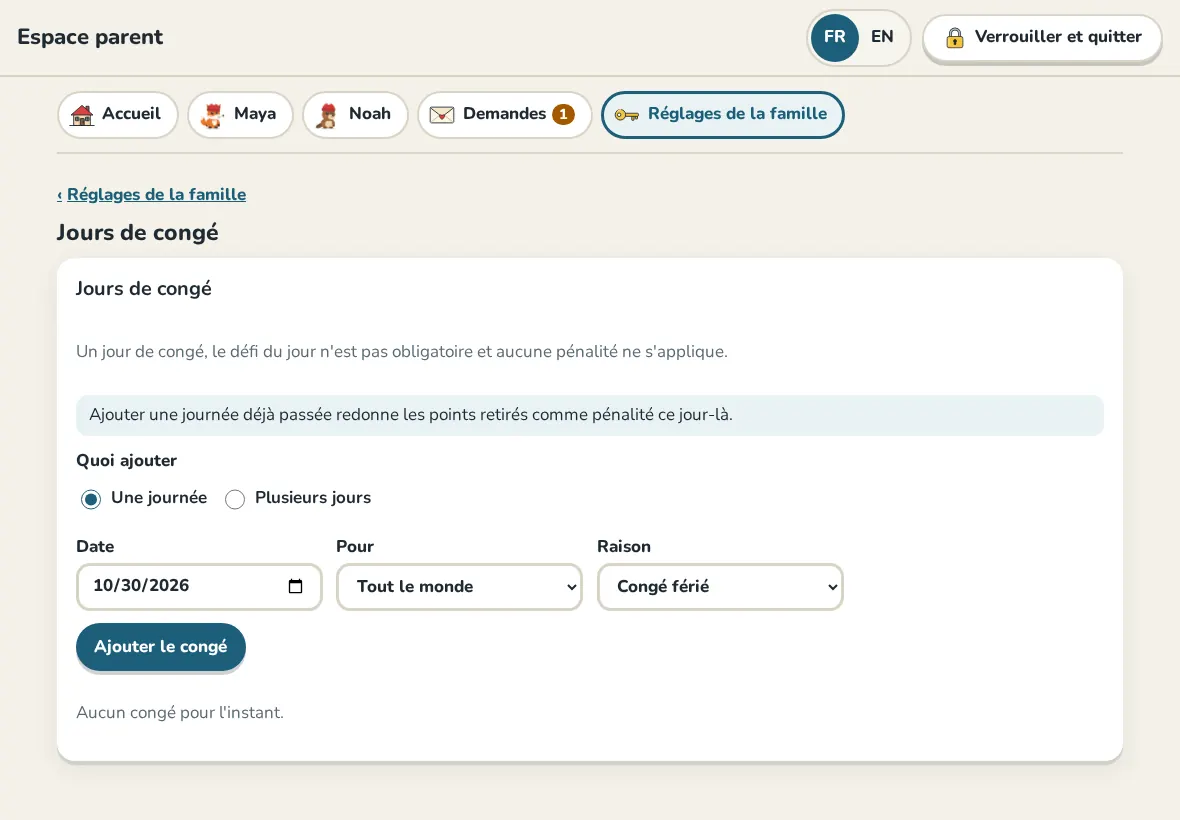1180x820 pixels.
Task: Click the key icon in family settings tab
Action: pyautogui.click(x=626, y=115)
